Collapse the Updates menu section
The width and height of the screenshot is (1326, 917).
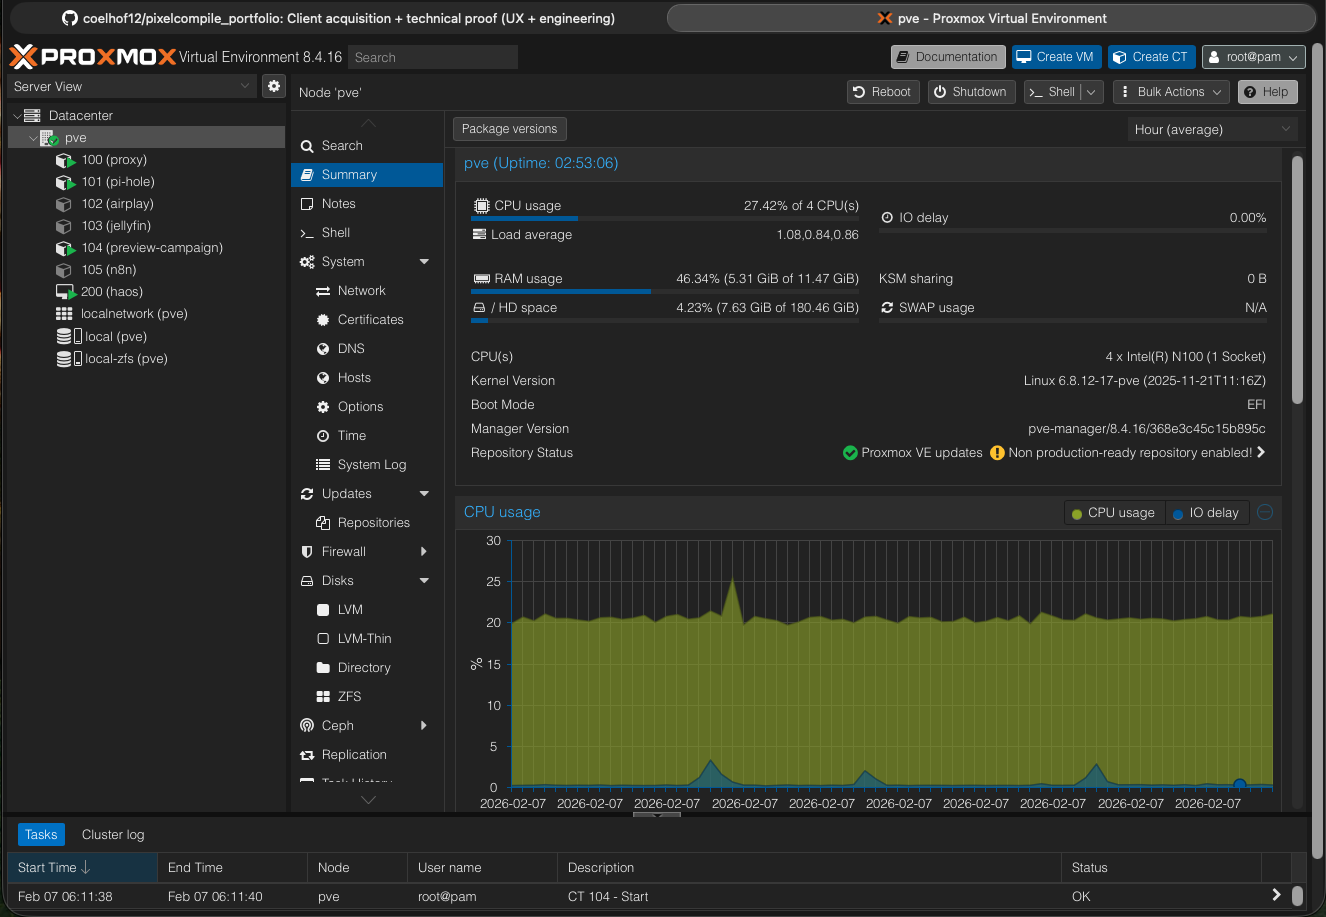pos(424,494)
